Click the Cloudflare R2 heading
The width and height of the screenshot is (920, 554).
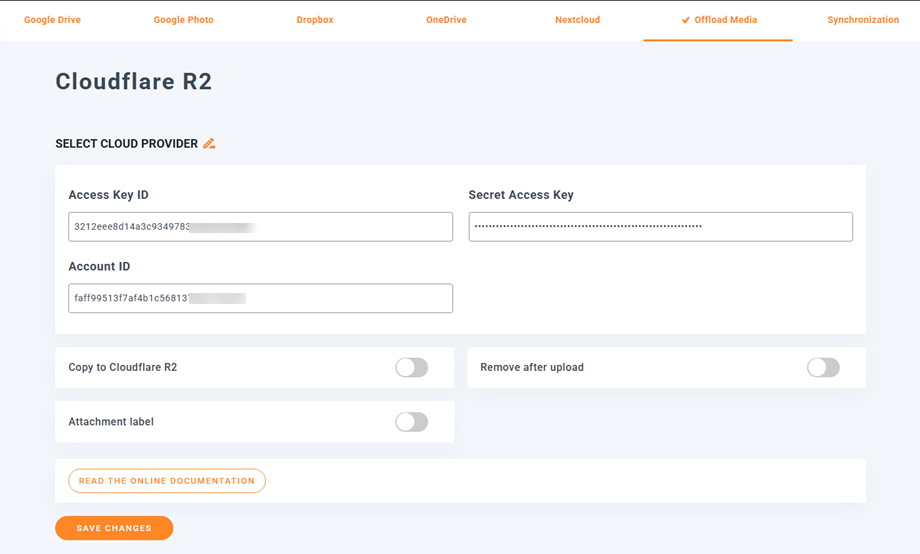click(134, 82)
